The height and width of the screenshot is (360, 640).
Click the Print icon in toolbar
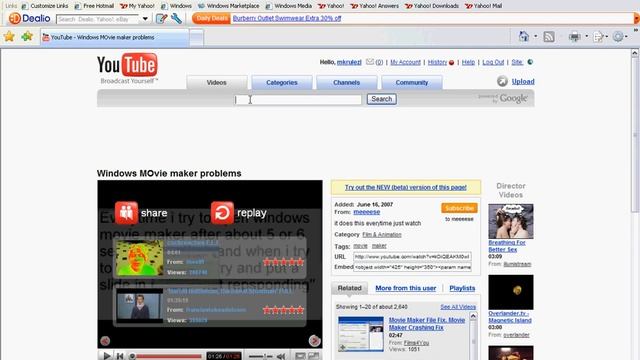[x=575, y=37]
